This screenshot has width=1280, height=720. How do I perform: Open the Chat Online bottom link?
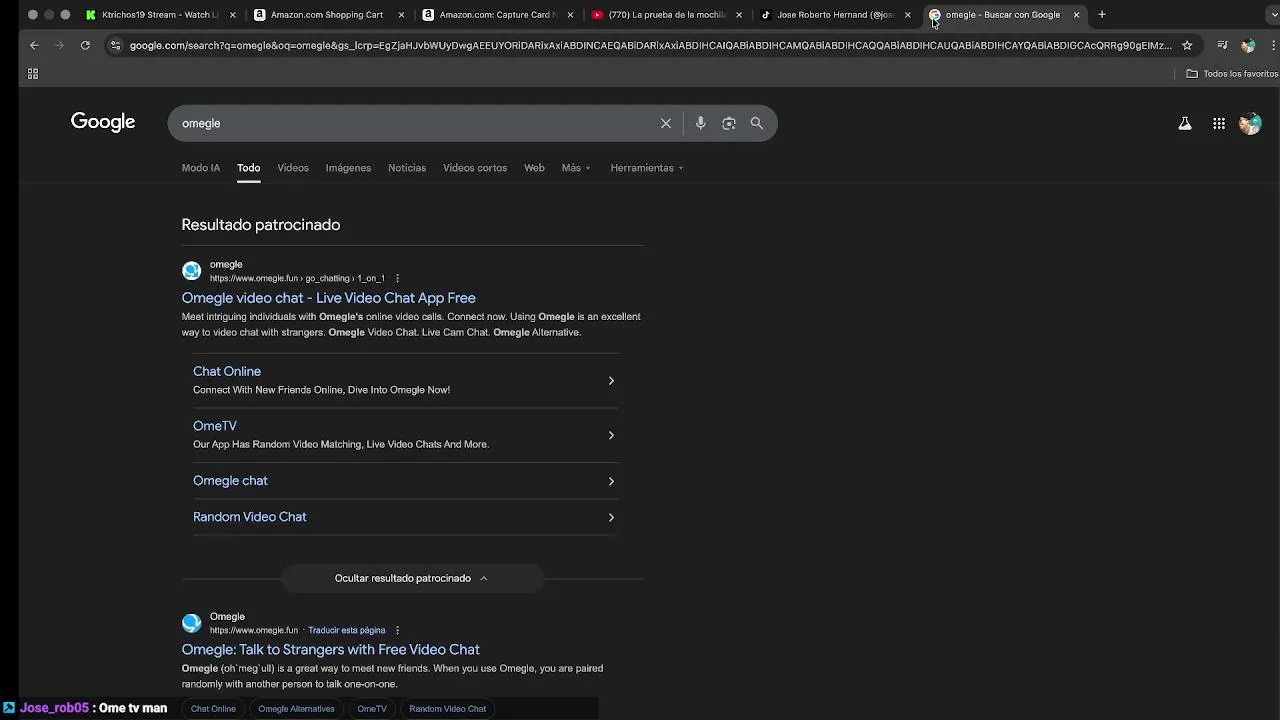(213, 709)
